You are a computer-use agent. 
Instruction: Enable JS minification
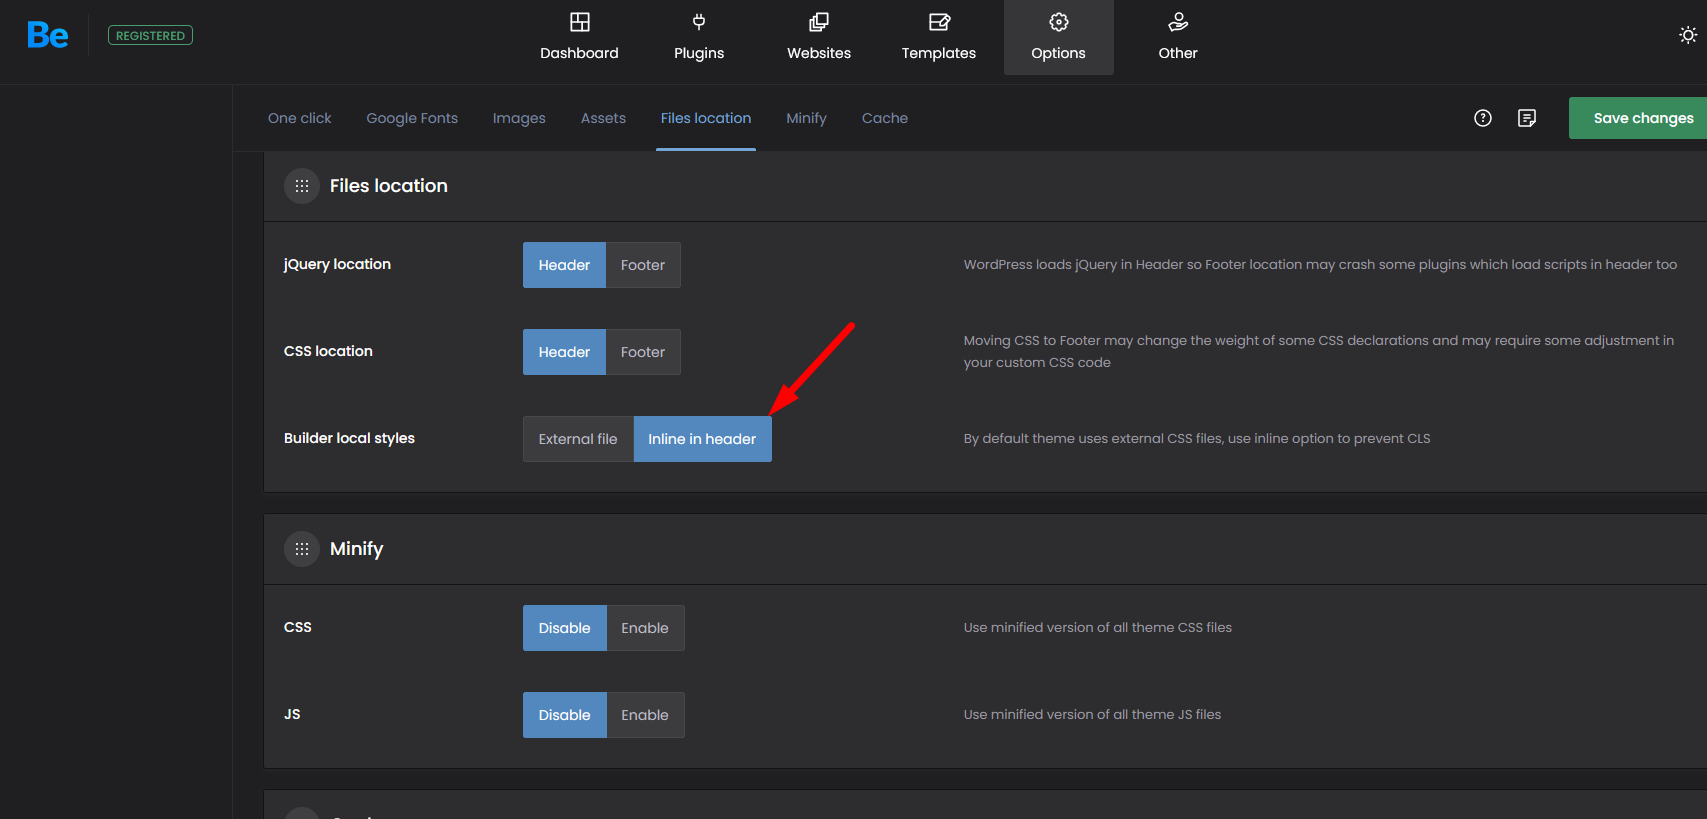pos(645,715)
